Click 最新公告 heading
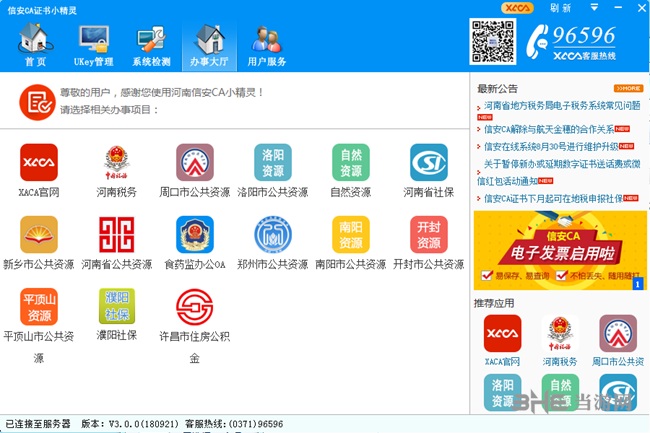 [x=497, y=88]
